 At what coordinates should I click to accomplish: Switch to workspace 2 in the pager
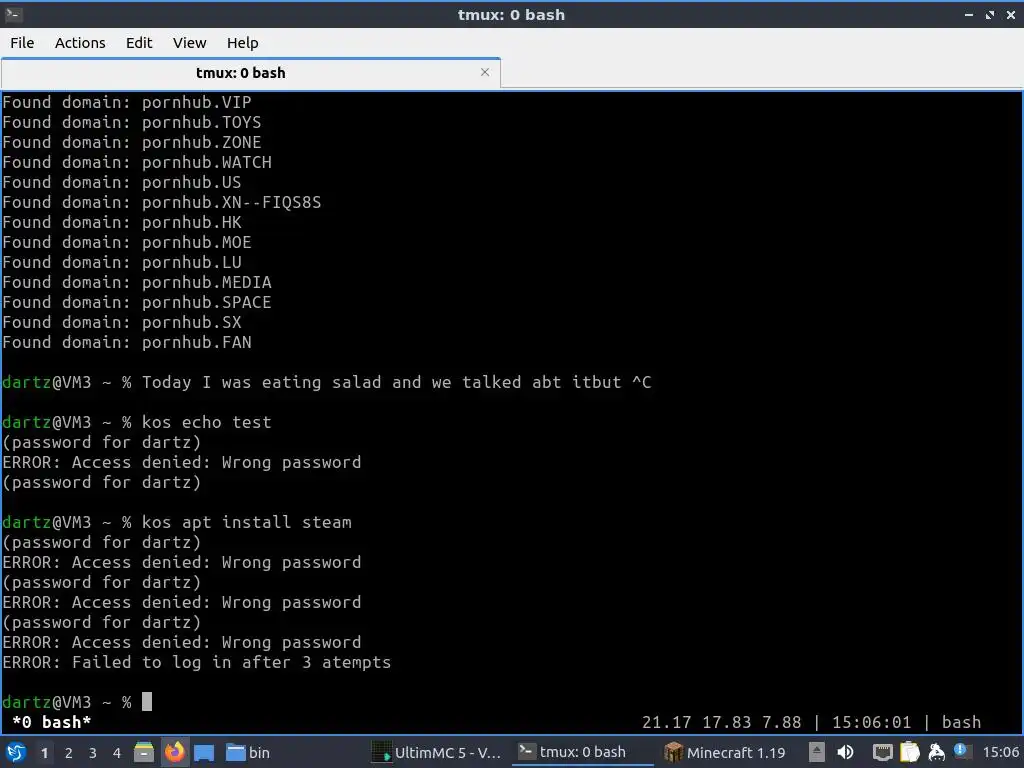tap(69, 753)
